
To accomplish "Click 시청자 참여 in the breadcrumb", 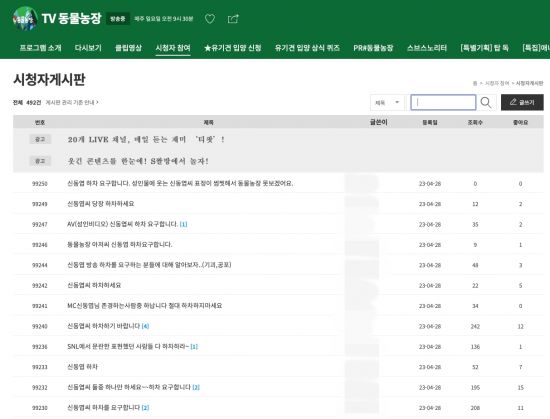I will [x=497, y=83].
